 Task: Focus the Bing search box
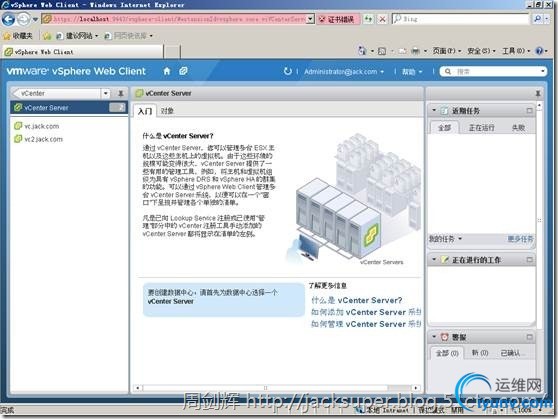click(460, 19)
